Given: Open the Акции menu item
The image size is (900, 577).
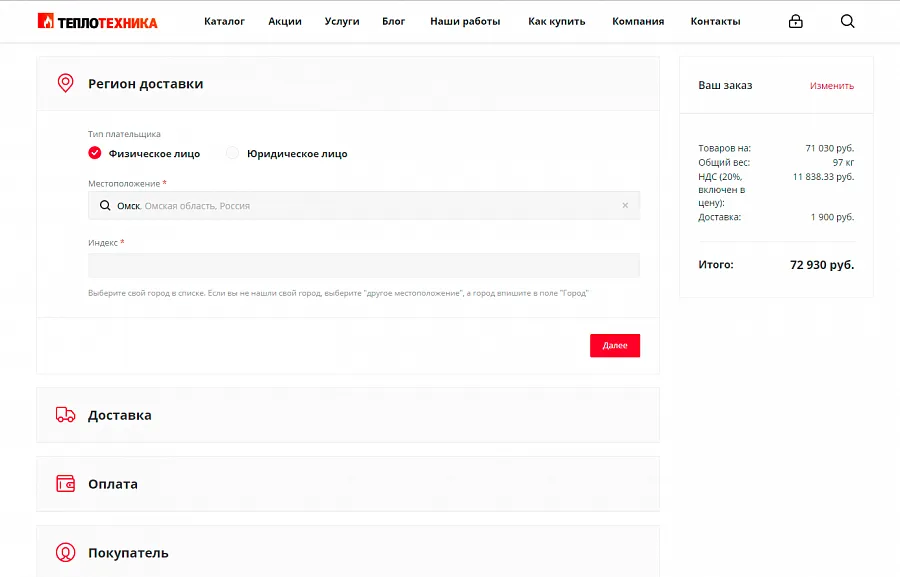Looking at the screenshot, I should click(285, 21).
